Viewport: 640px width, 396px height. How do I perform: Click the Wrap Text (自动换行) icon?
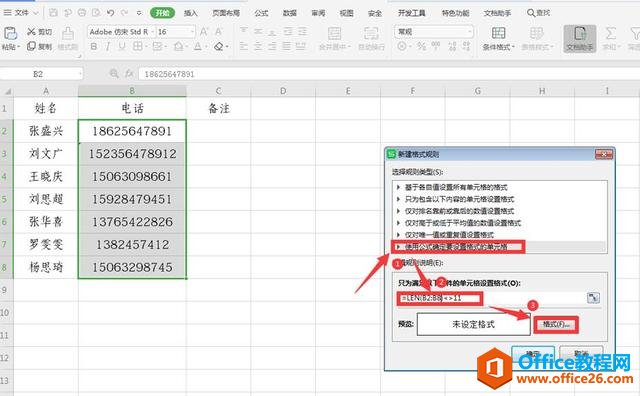pos(371,33)
